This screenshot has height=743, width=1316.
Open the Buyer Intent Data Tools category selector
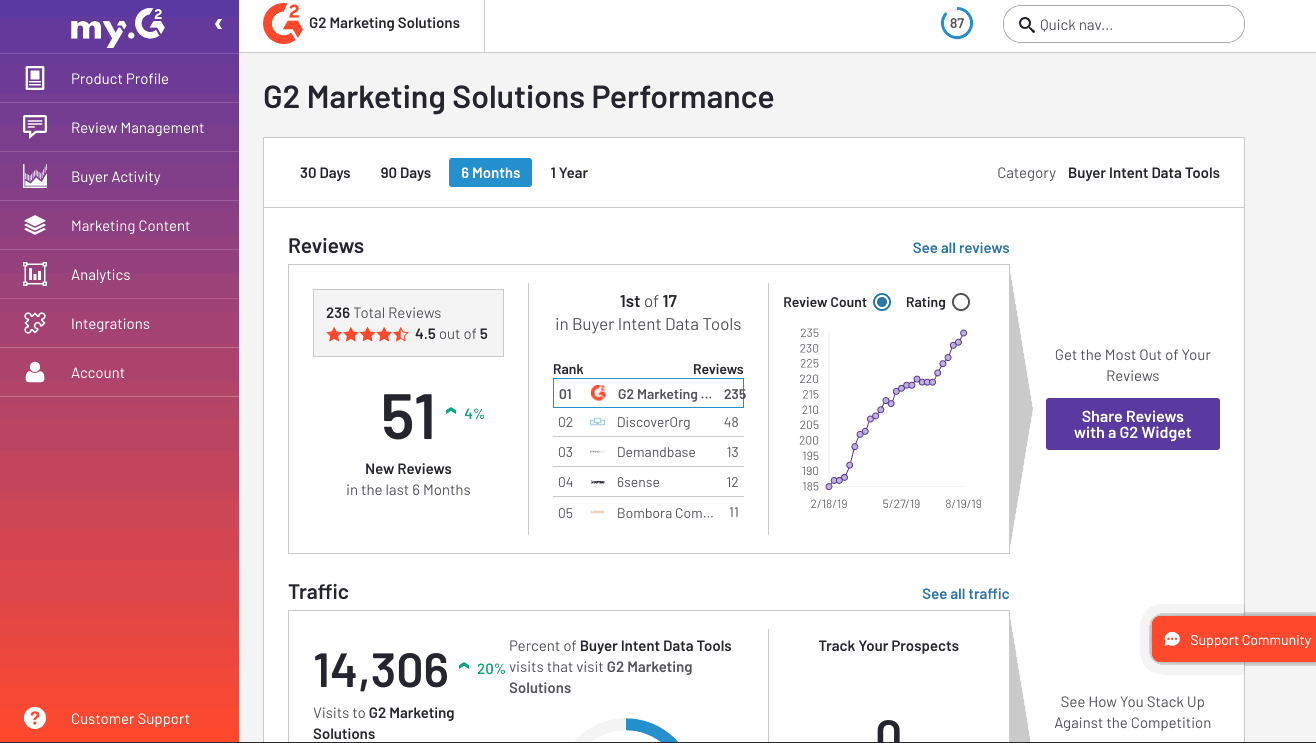click(1144, 173)
